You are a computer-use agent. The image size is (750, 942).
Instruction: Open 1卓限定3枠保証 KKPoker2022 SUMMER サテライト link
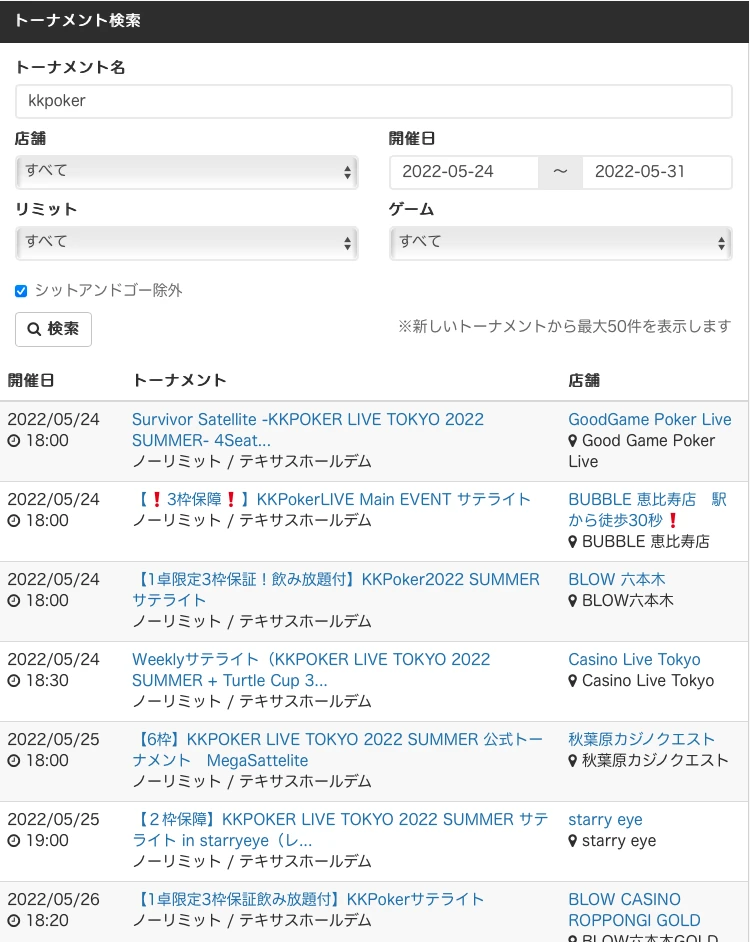[x=336, y=589]
